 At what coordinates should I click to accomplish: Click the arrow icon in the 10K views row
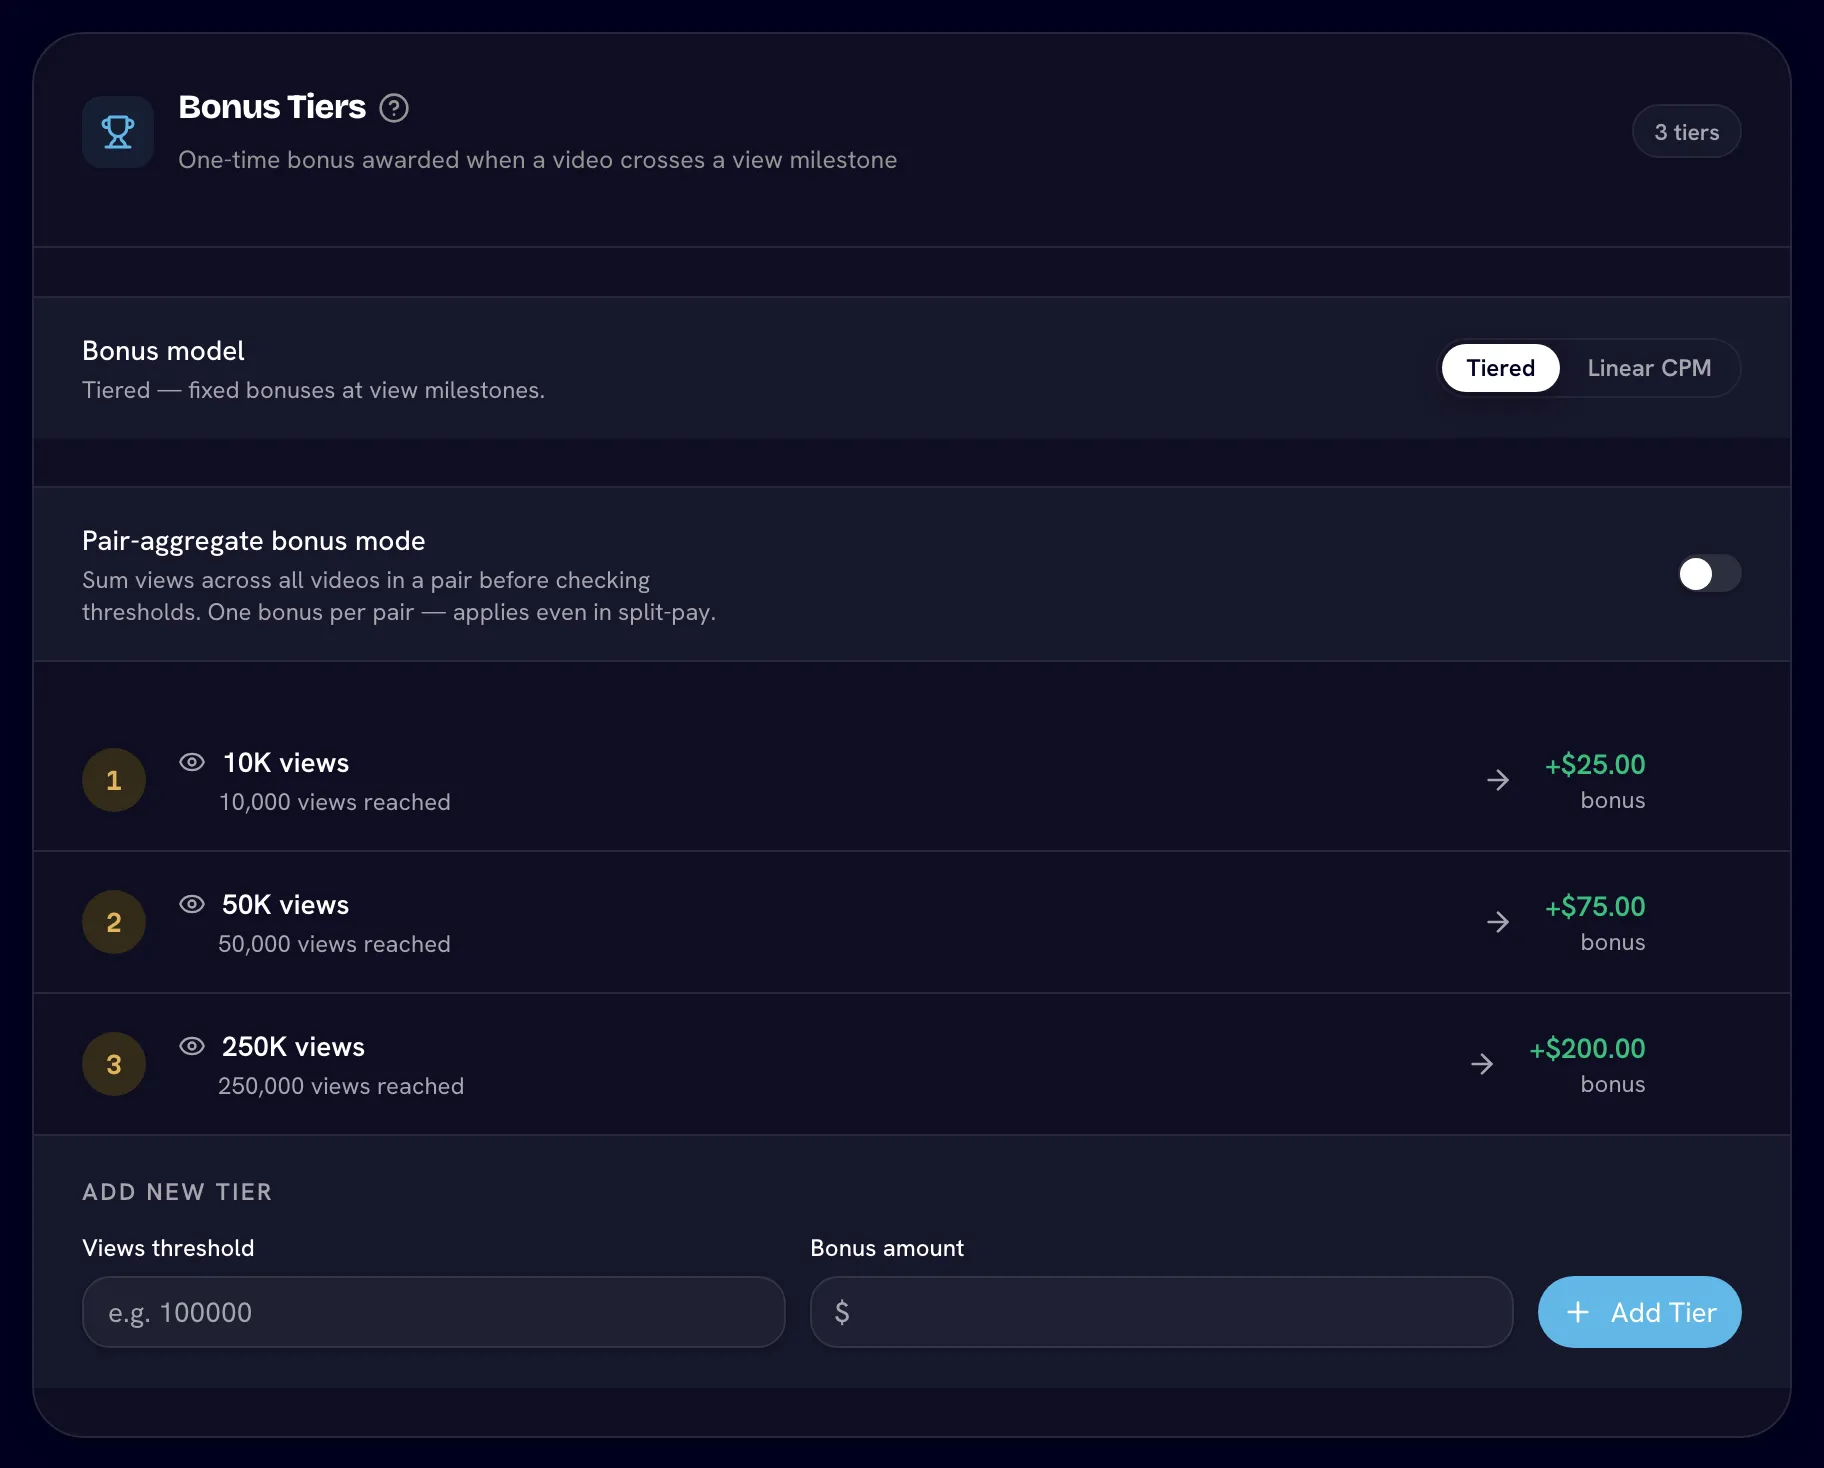click(x=1498, y=780)
